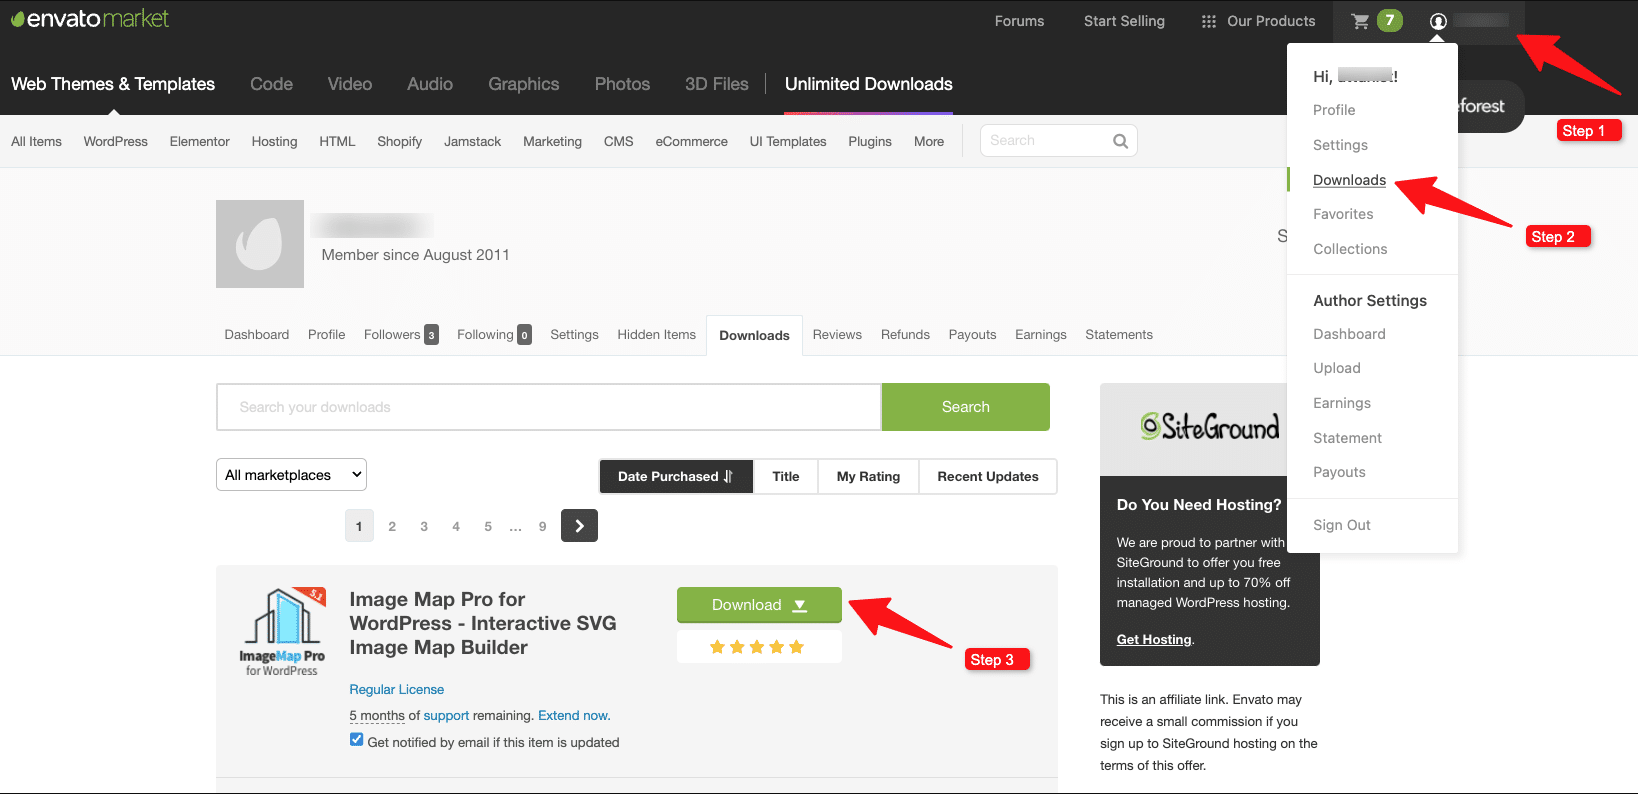Click the user account avatar icon
Screen dimensions: 1638x794
click(1438, 21)
